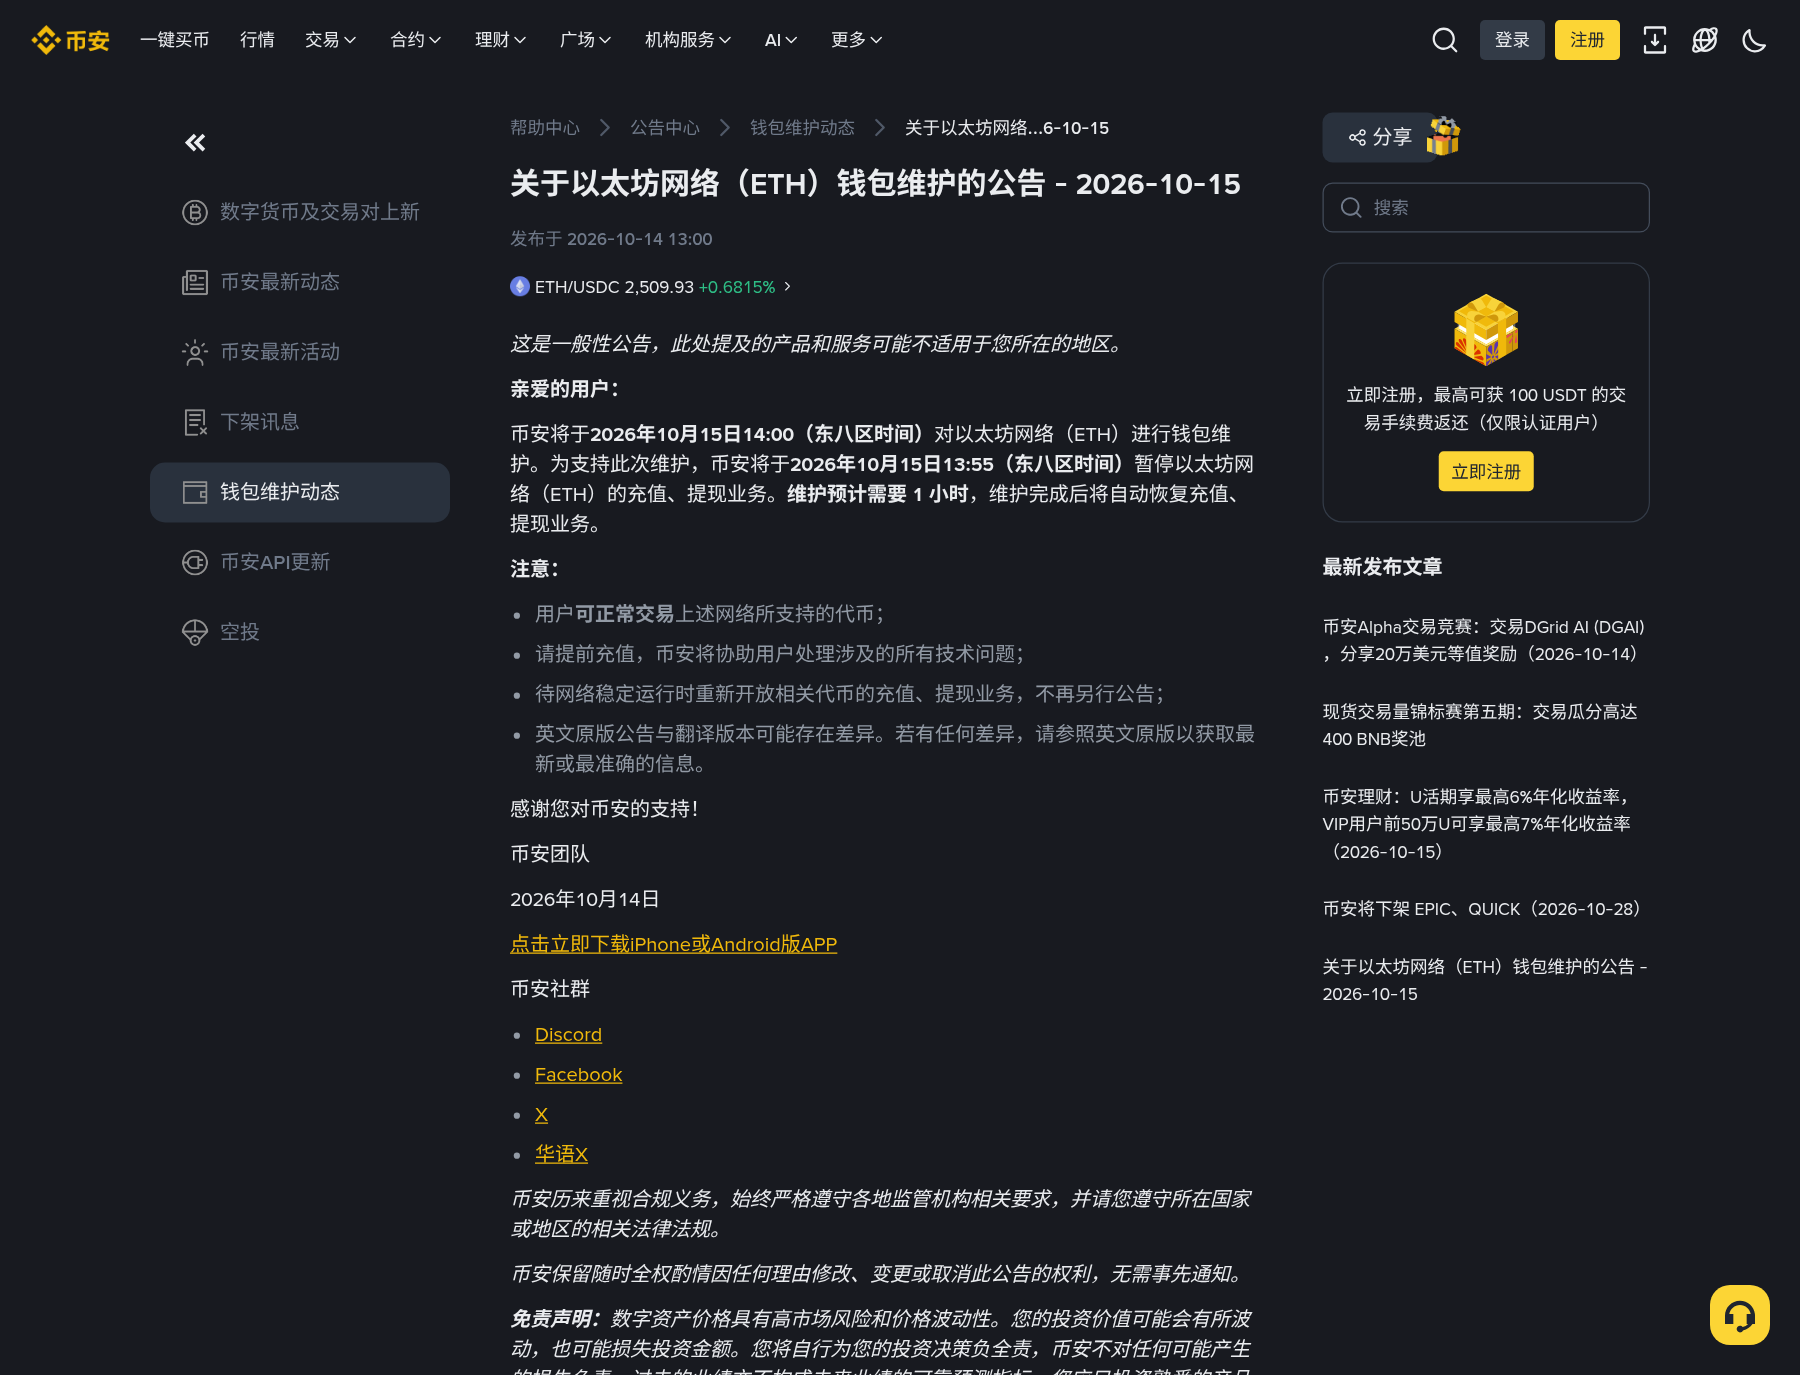The width and height of the screenshot is (1800, 1375).
Task: Open 一键买币 from top navigation
Action: (175, 40)
